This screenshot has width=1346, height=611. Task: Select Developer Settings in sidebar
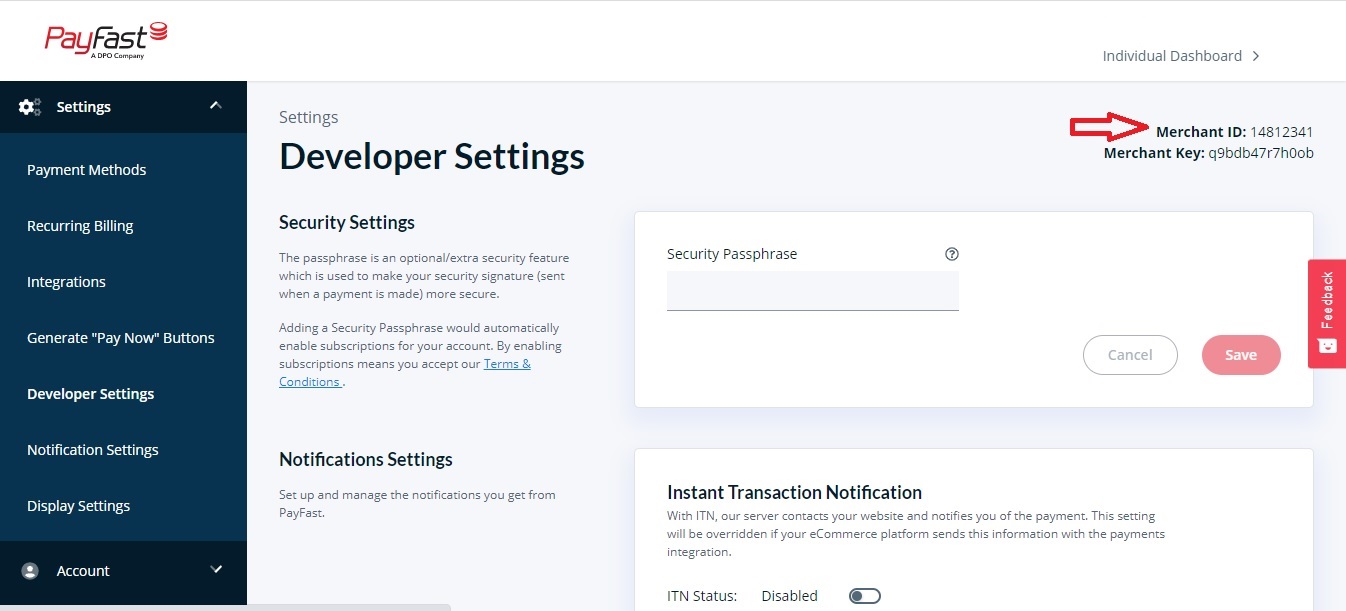91,394
